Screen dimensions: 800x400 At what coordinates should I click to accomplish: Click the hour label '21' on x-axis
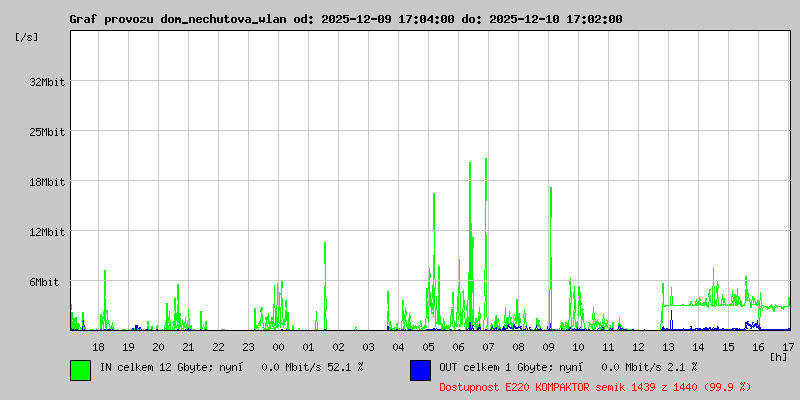(x=188, y=347)
